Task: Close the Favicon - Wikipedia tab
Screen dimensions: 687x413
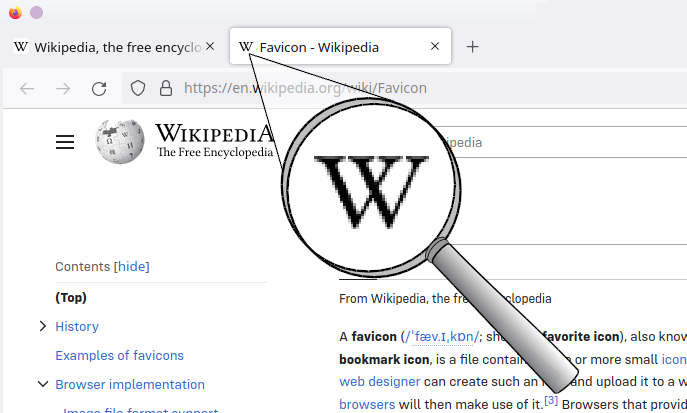Action: click(435, 46)
